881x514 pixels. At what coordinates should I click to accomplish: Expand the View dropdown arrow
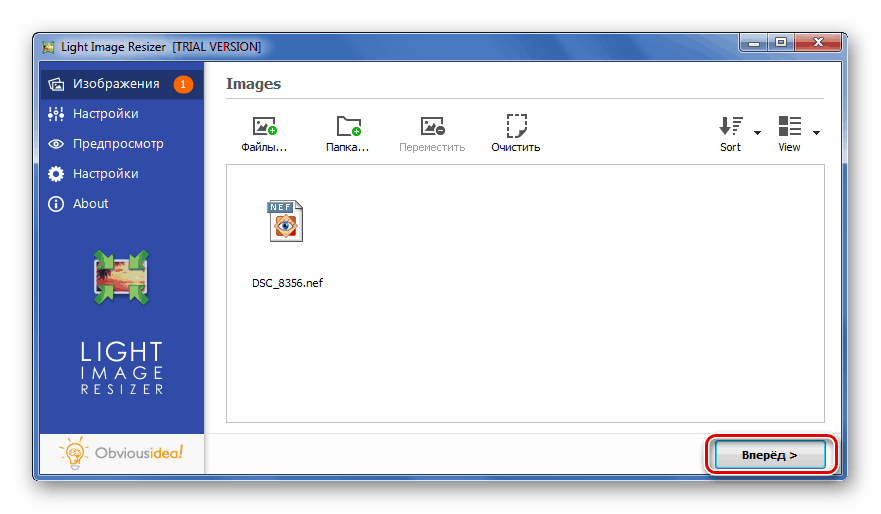816,133
